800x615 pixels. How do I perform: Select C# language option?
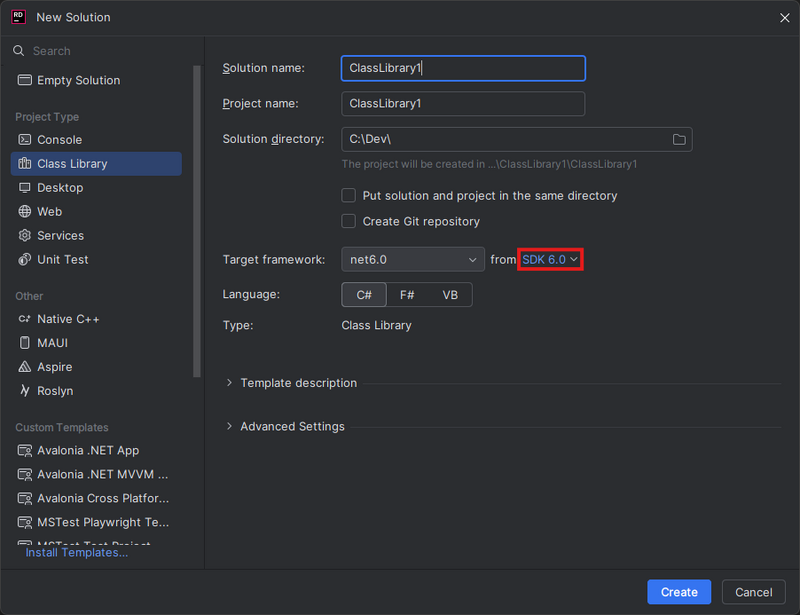(x=364, y=295)
